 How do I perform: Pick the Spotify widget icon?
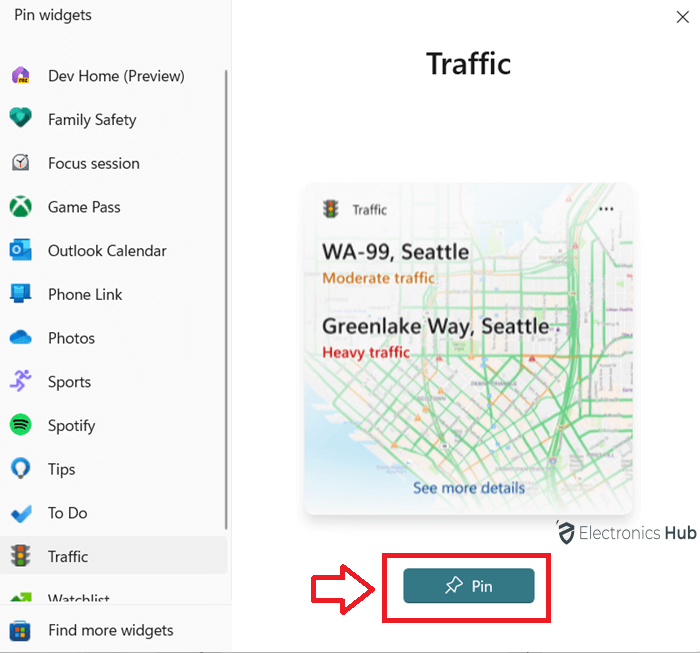[x=21, y=424]
